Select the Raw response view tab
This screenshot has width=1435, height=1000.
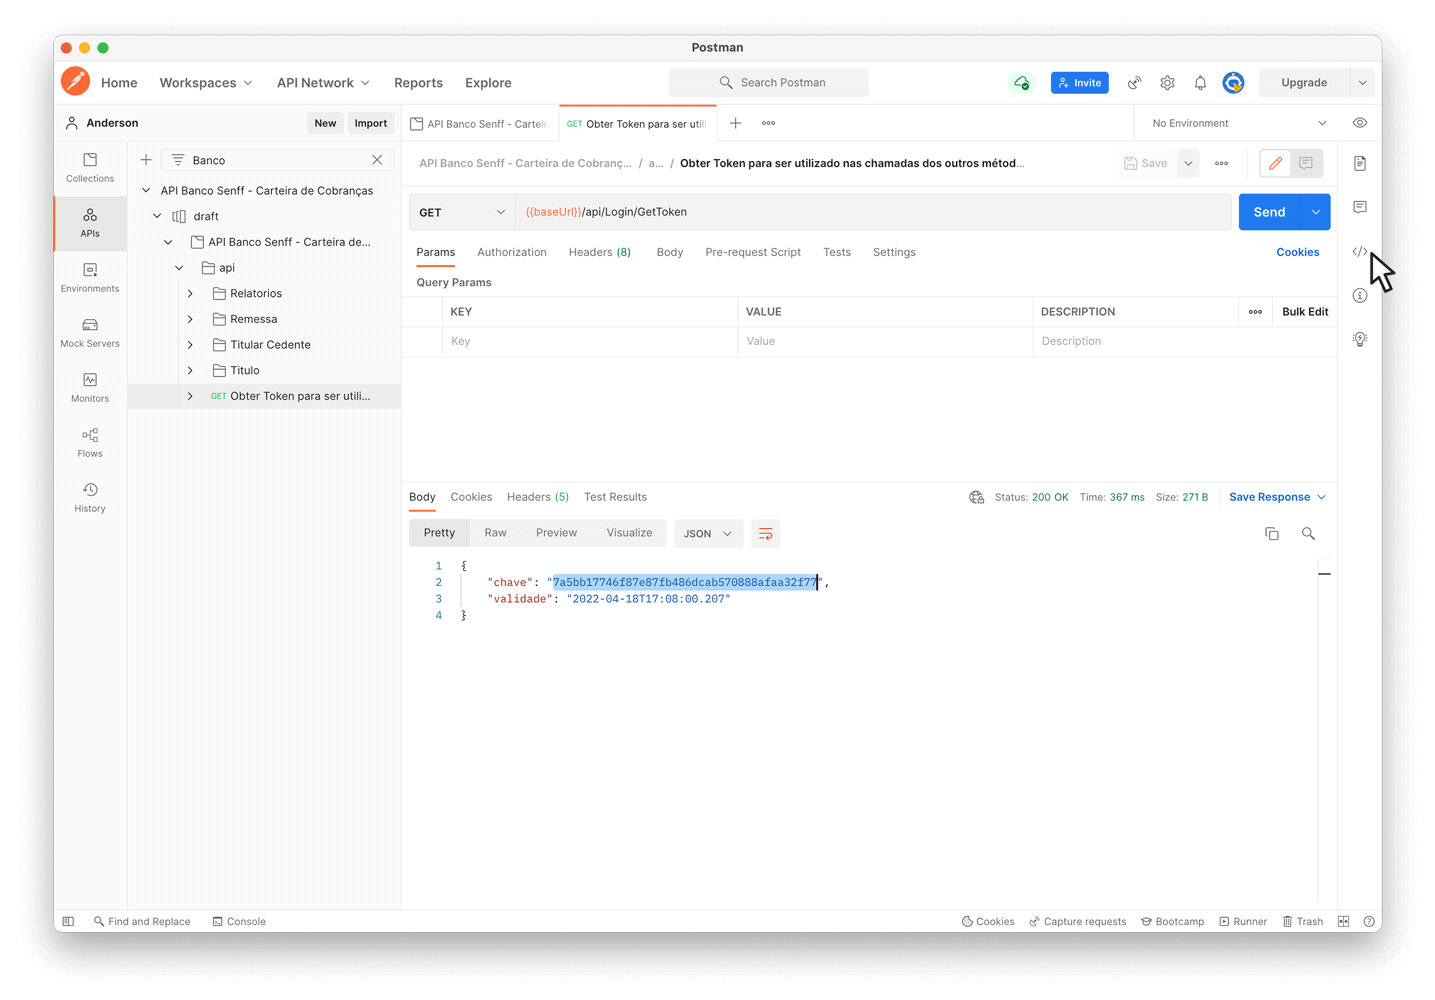[x=495, y=533]
